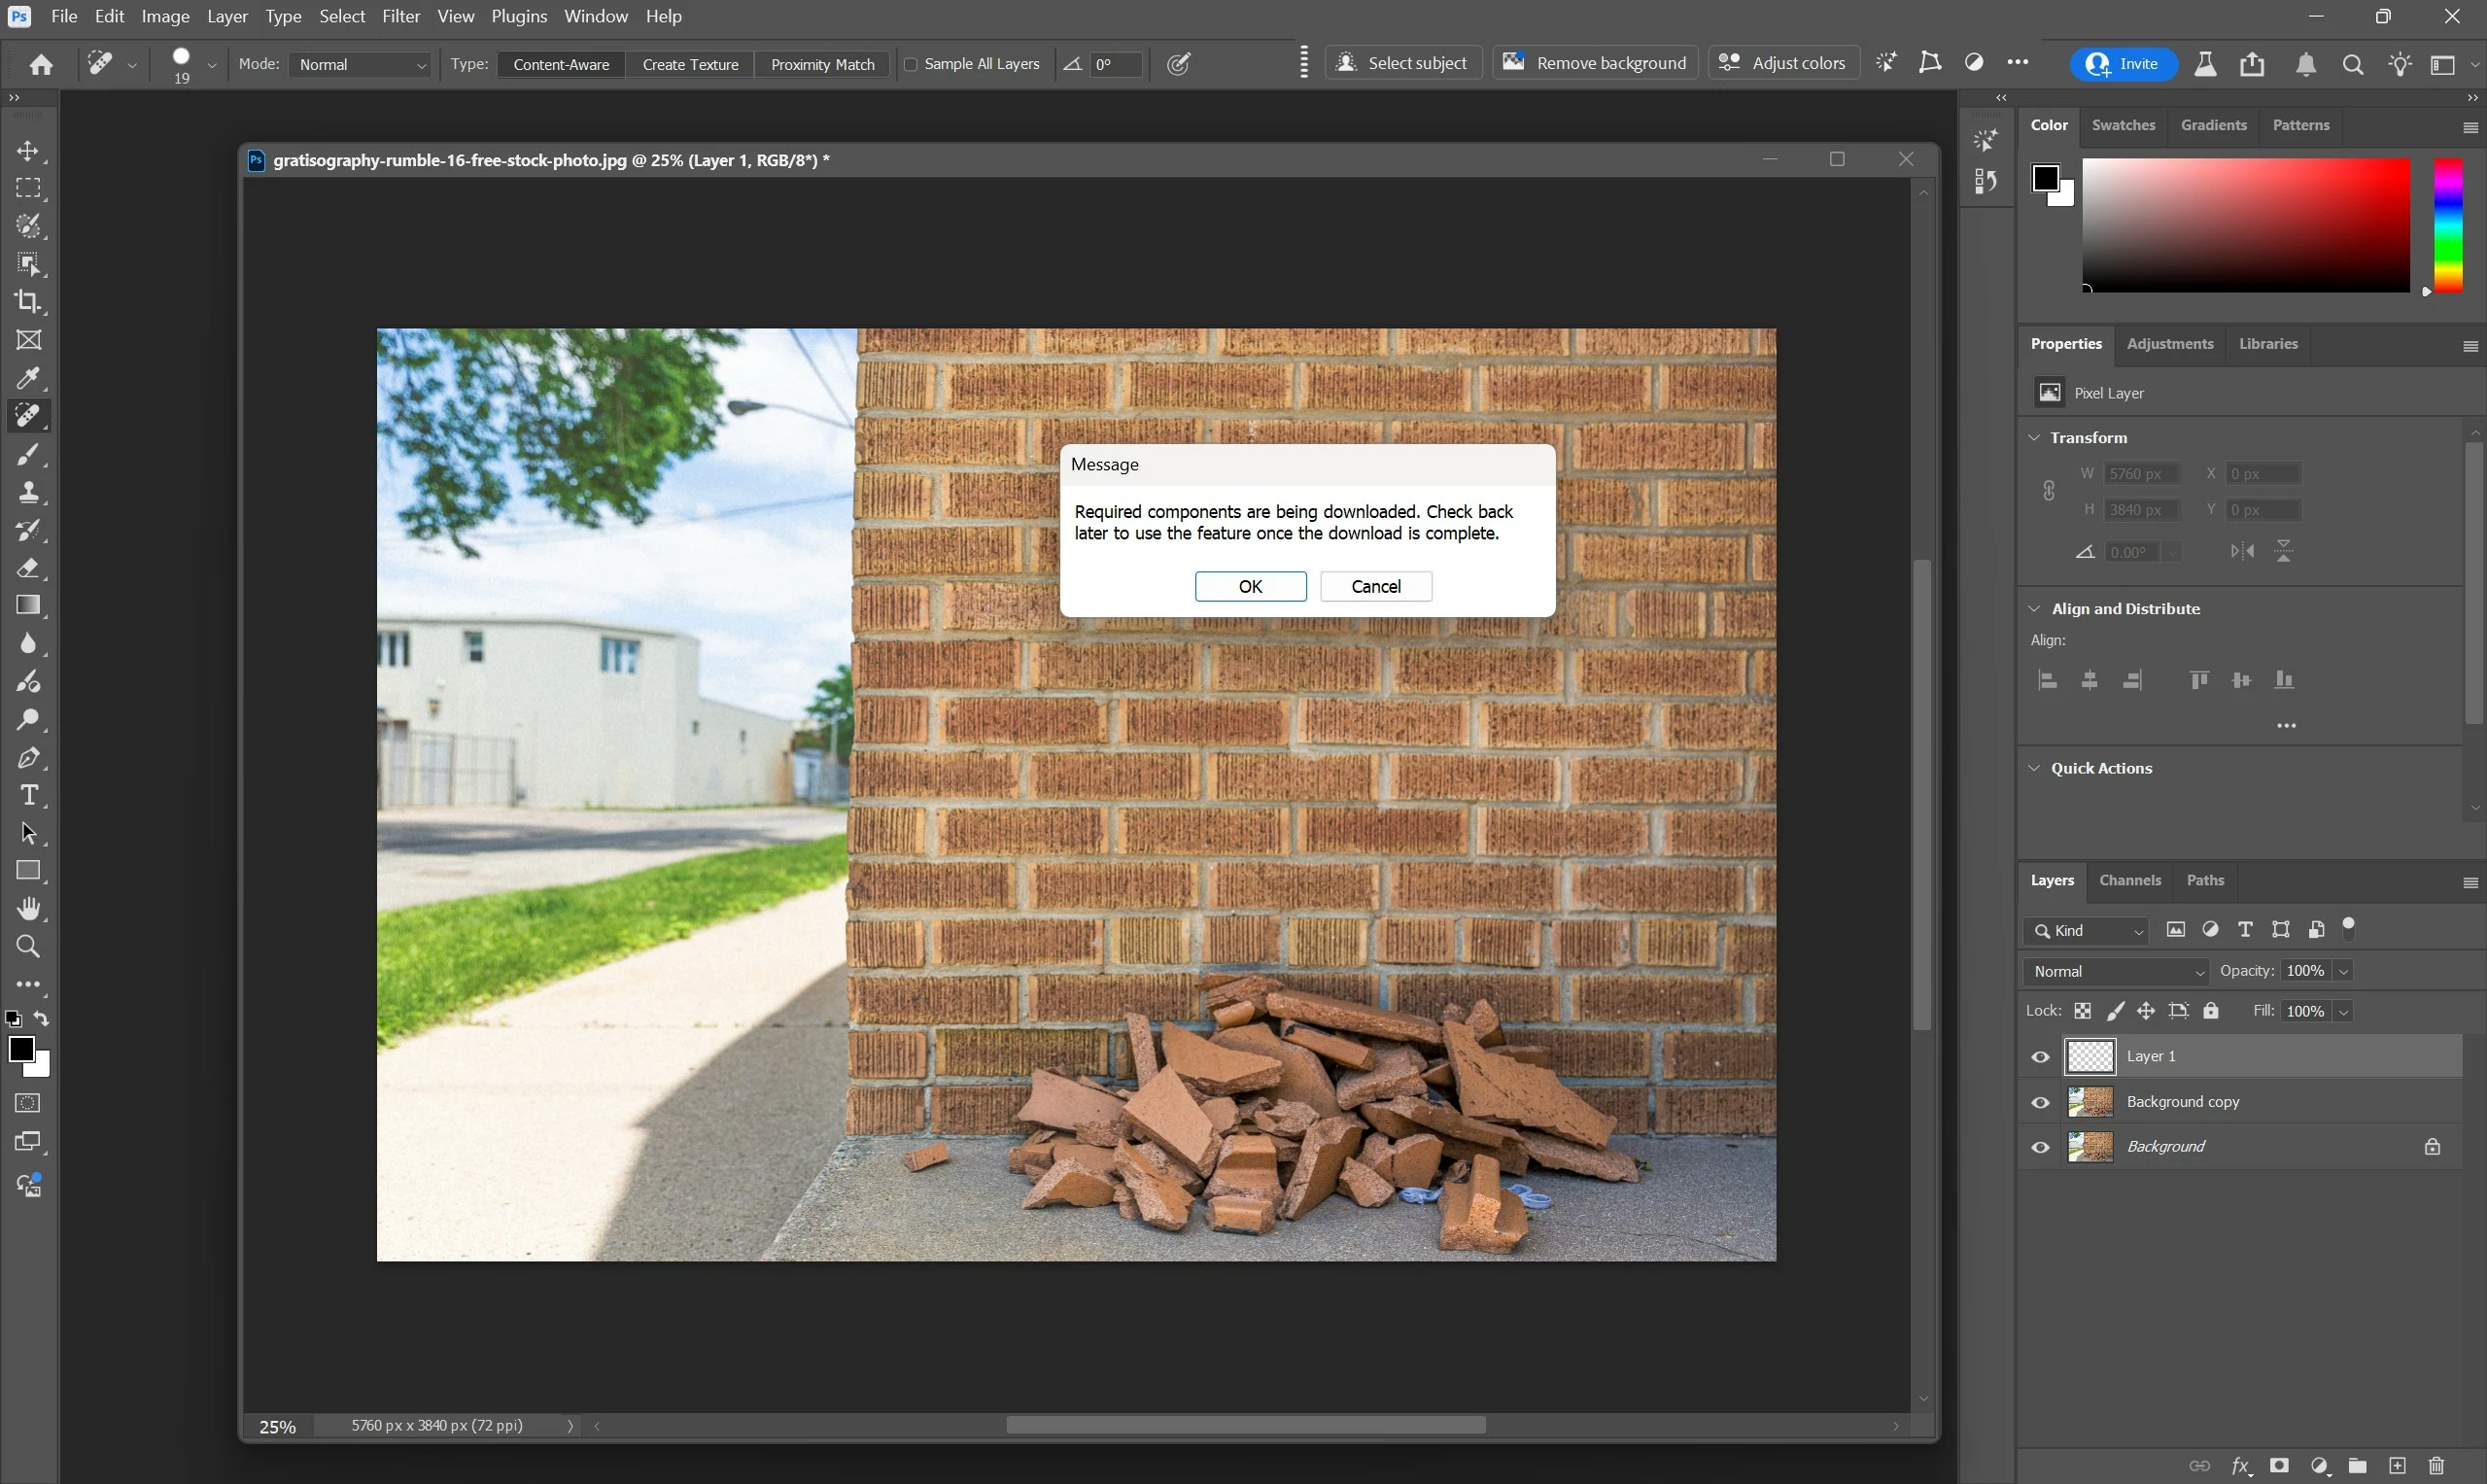Select the Eyedropper tool
The image size is (2487, 1484).
pos(28,378)
